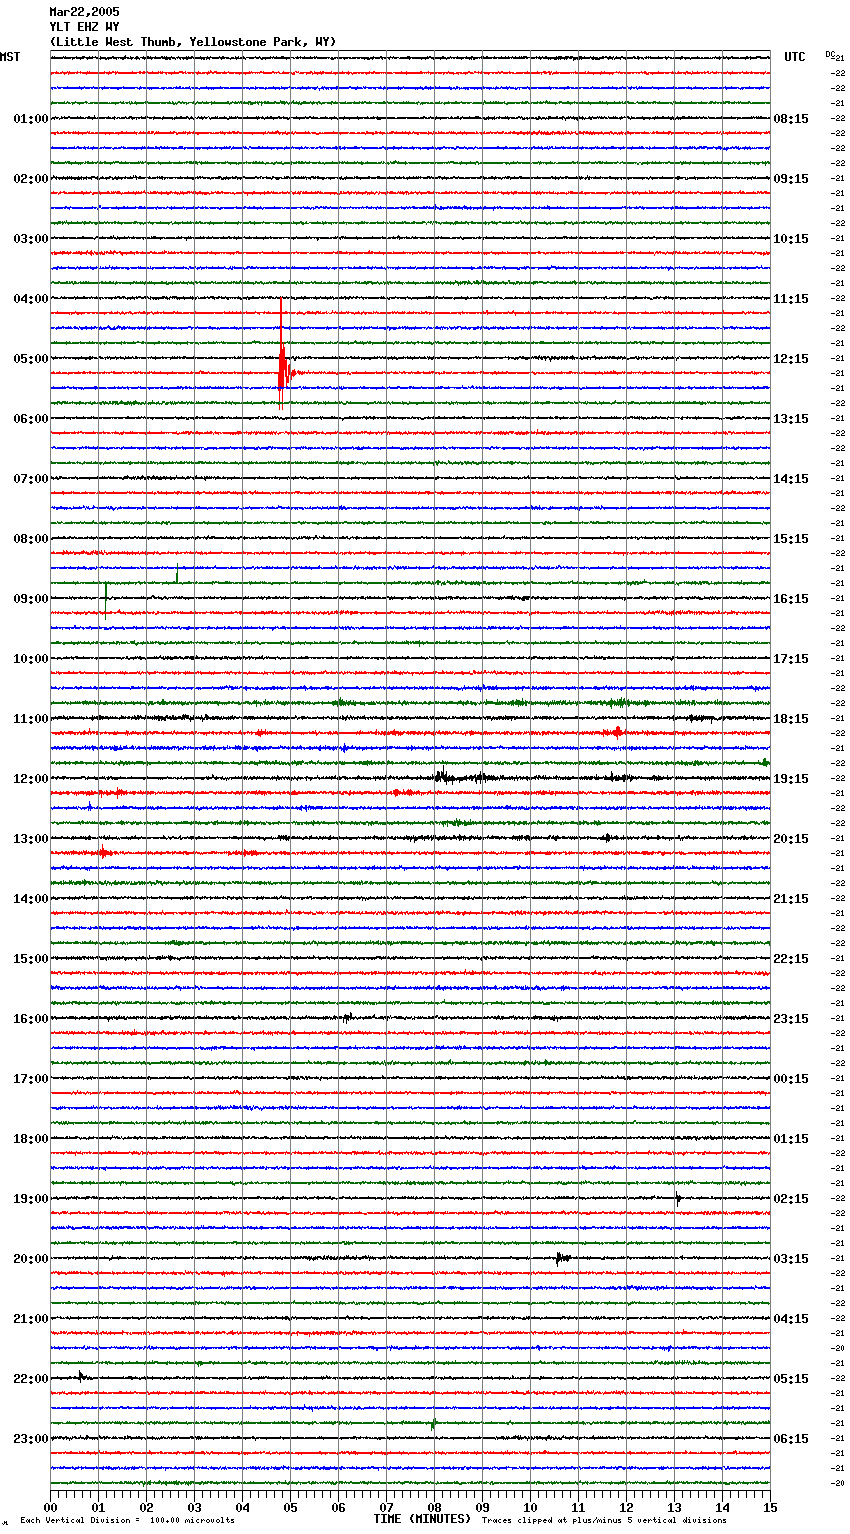Click the 04:15 UTC time label
Viewport: 850px width, 1534px height.
pos(791,1319)
